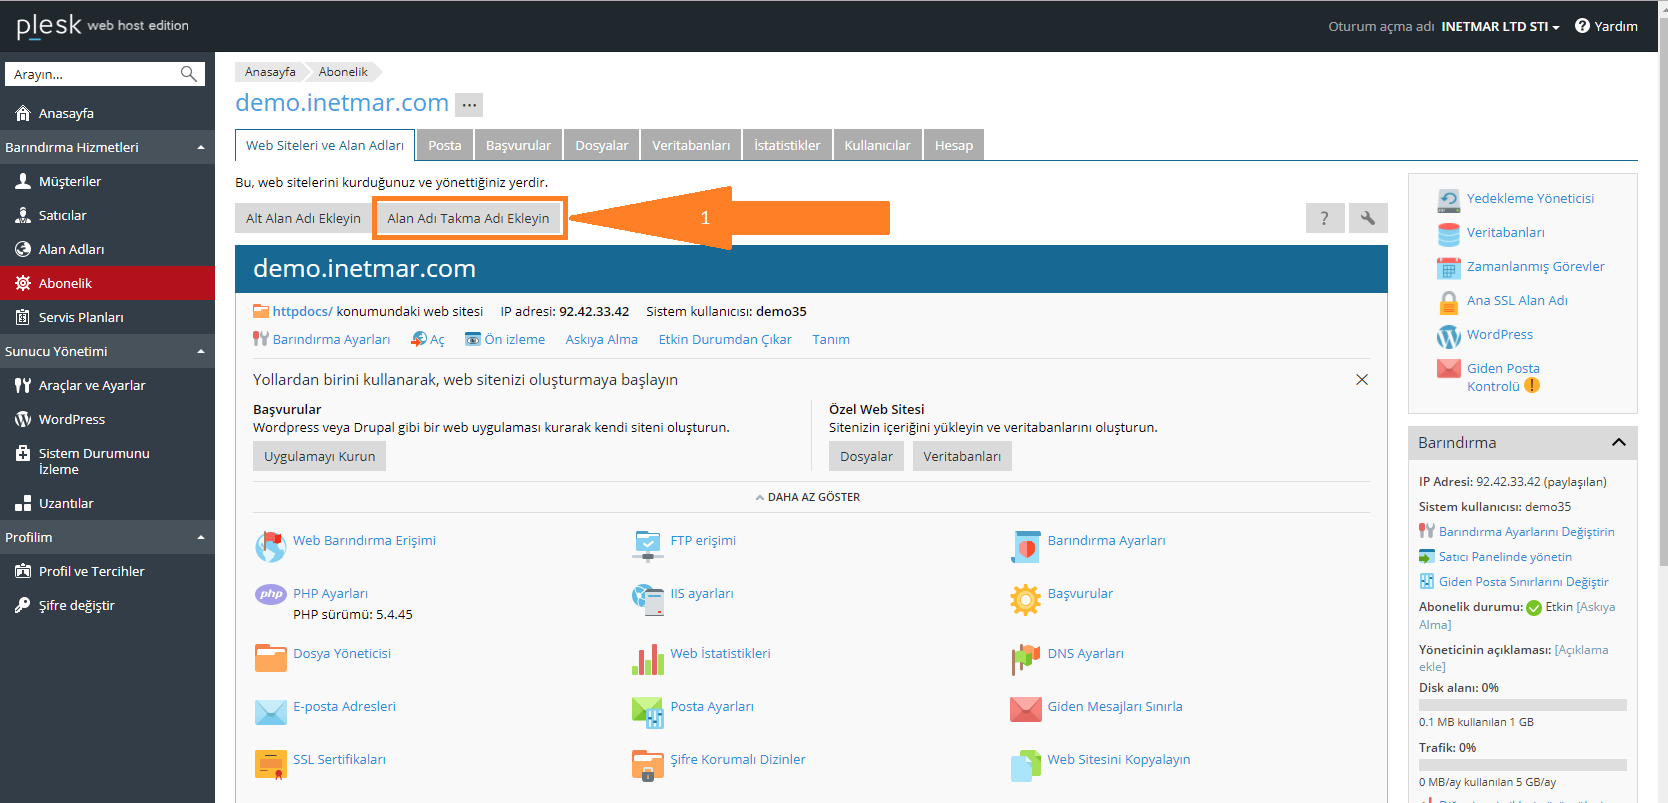Open the INETMAR LTD STI user dropdown
Viewport: 1668px width, 803px height.
coord(1500,26)
